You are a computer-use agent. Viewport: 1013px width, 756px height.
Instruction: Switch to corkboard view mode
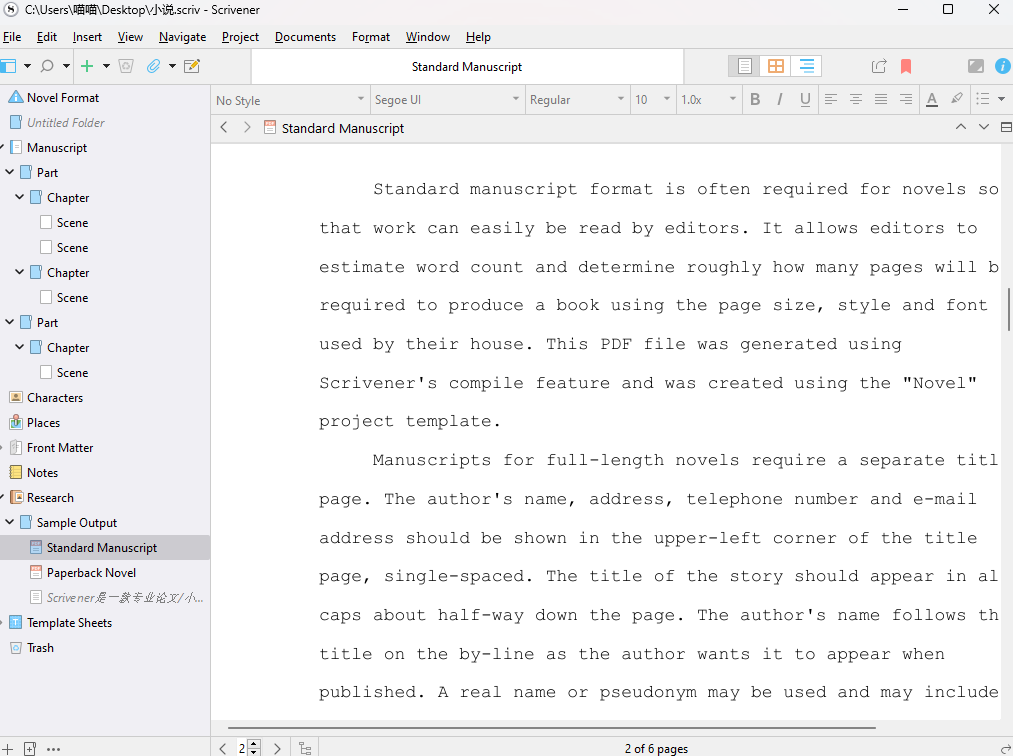pyautogui.click(x=775, y=66)
